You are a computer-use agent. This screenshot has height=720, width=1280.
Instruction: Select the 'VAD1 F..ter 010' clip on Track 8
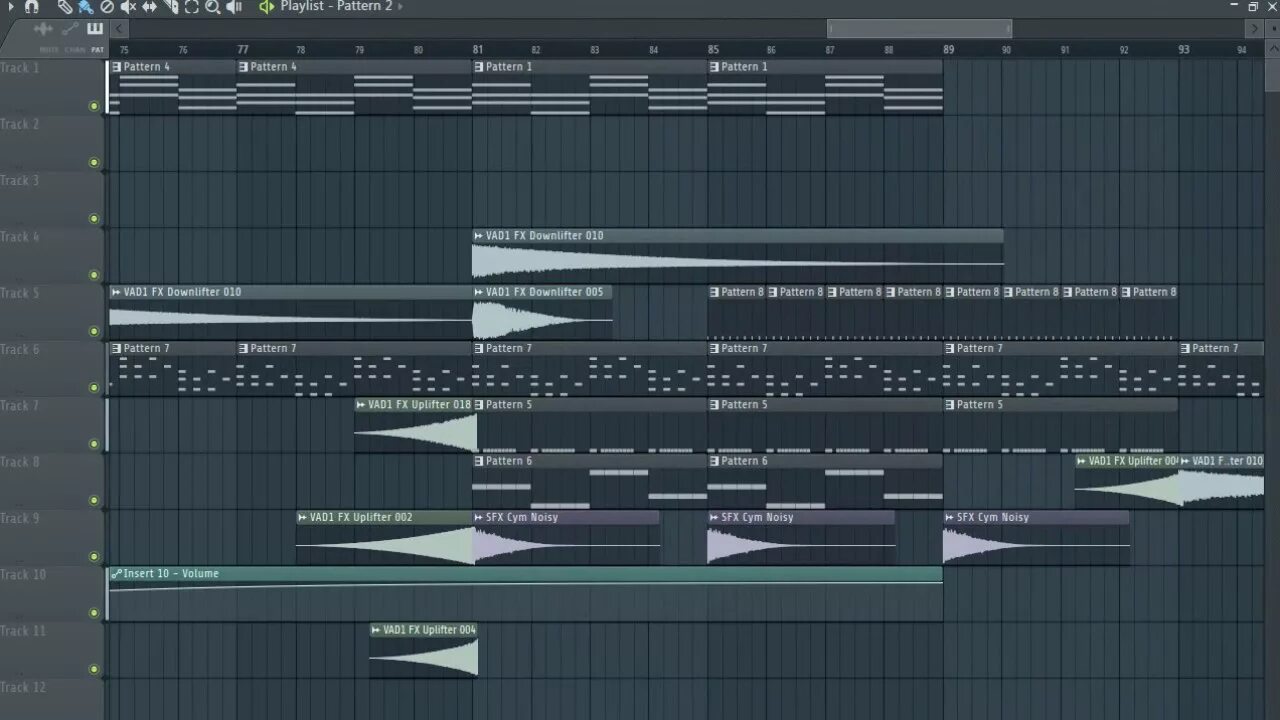1222,482
